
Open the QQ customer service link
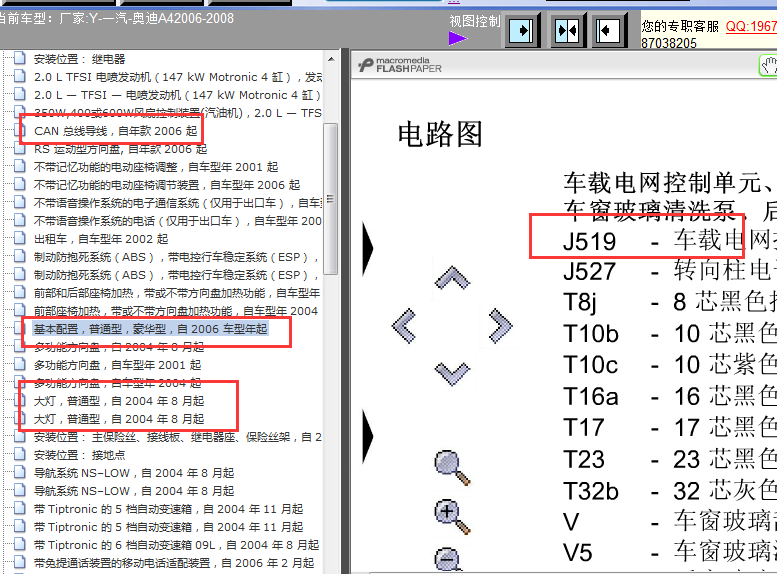(751, 26)
